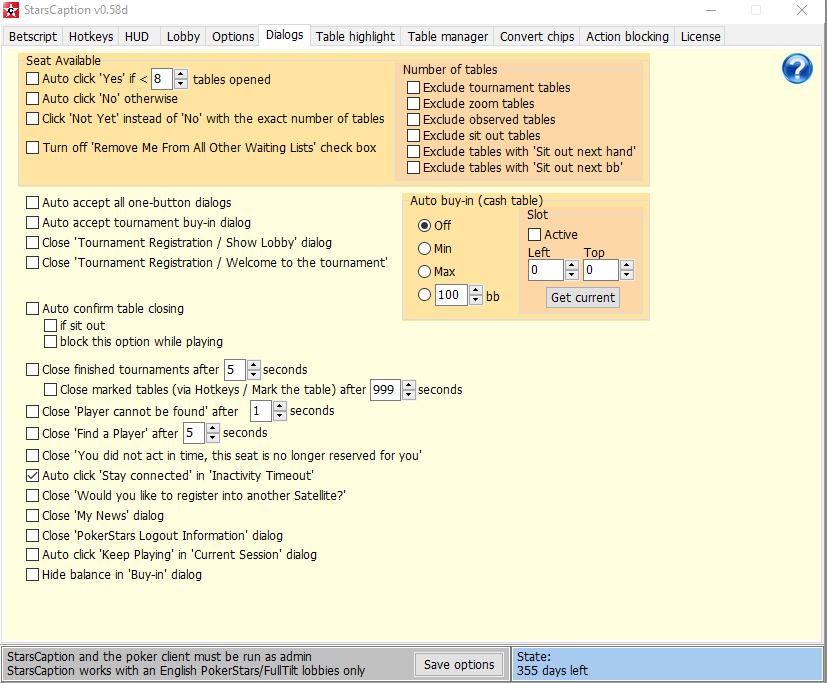Viewport: 827px width, 683px height.
Task: Tick Close 'You did not act in time'
Action: click(x=33, y=456)
